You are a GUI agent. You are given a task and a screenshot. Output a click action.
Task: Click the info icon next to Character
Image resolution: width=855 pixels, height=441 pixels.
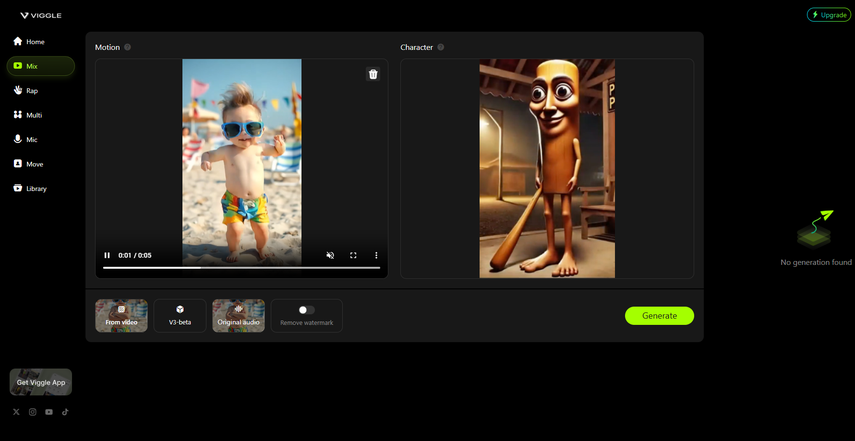tap(441, 47)
